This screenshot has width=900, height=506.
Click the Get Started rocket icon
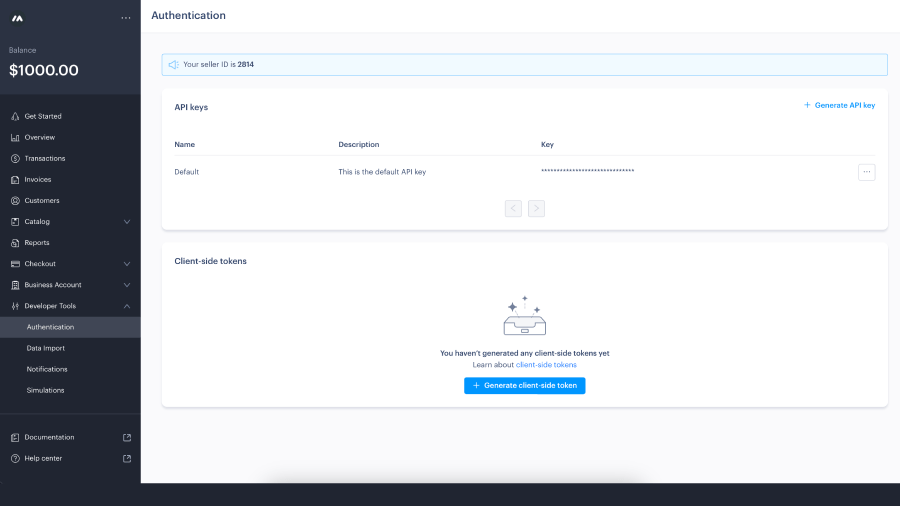15,116
